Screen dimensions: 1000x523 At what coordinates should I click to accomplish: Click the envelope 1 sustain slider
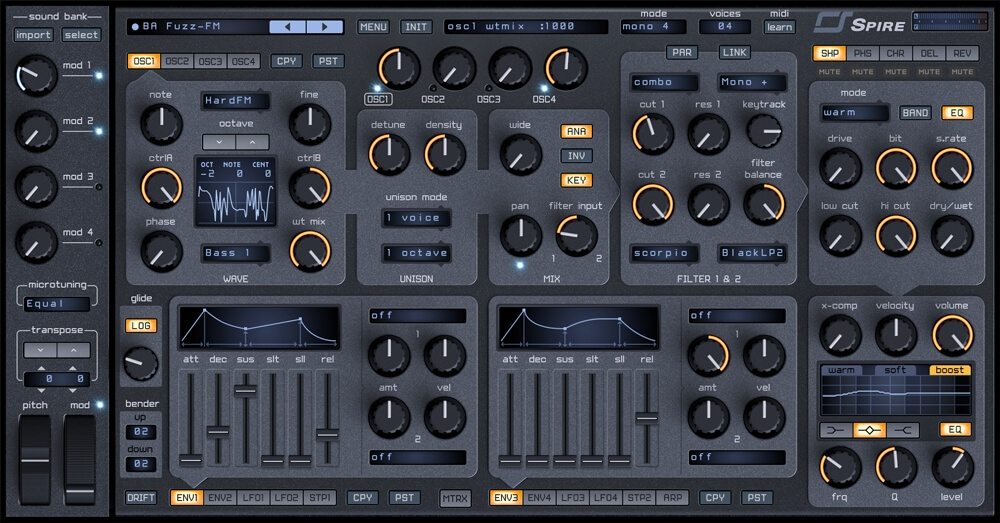(x=244, y=389)
